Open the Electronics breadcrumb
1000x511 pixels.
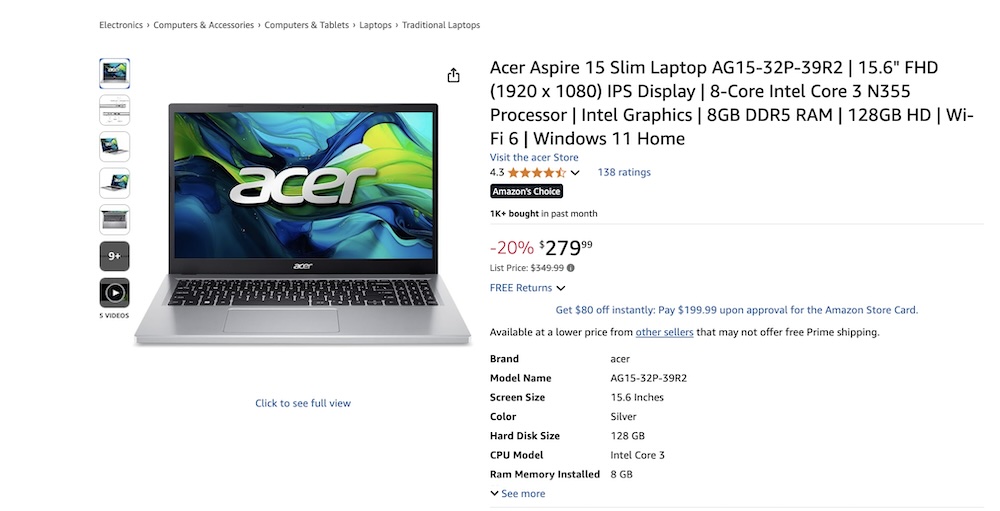click(x=121, y=25)
